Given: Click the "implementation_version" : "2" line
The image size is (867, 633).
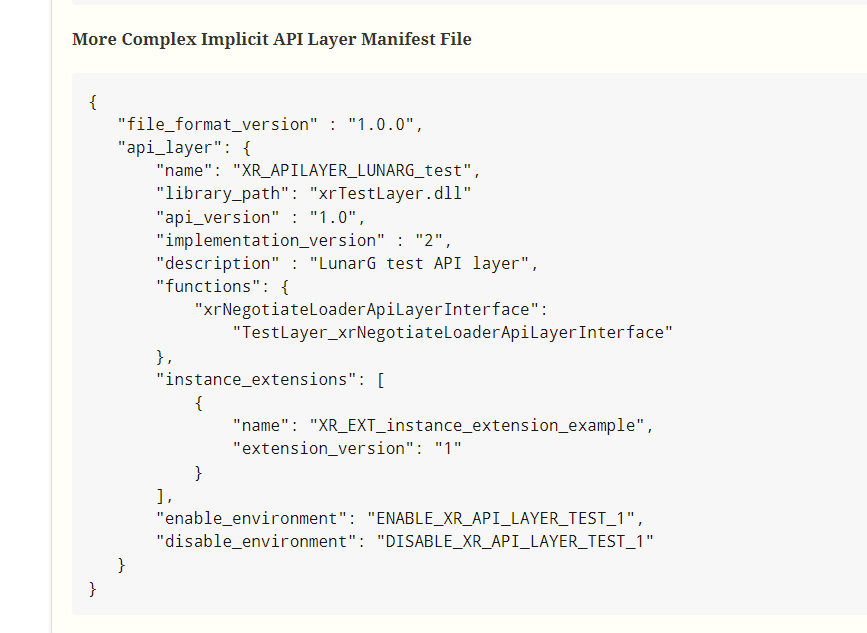Looking at the screenshot, I should 304,240.
